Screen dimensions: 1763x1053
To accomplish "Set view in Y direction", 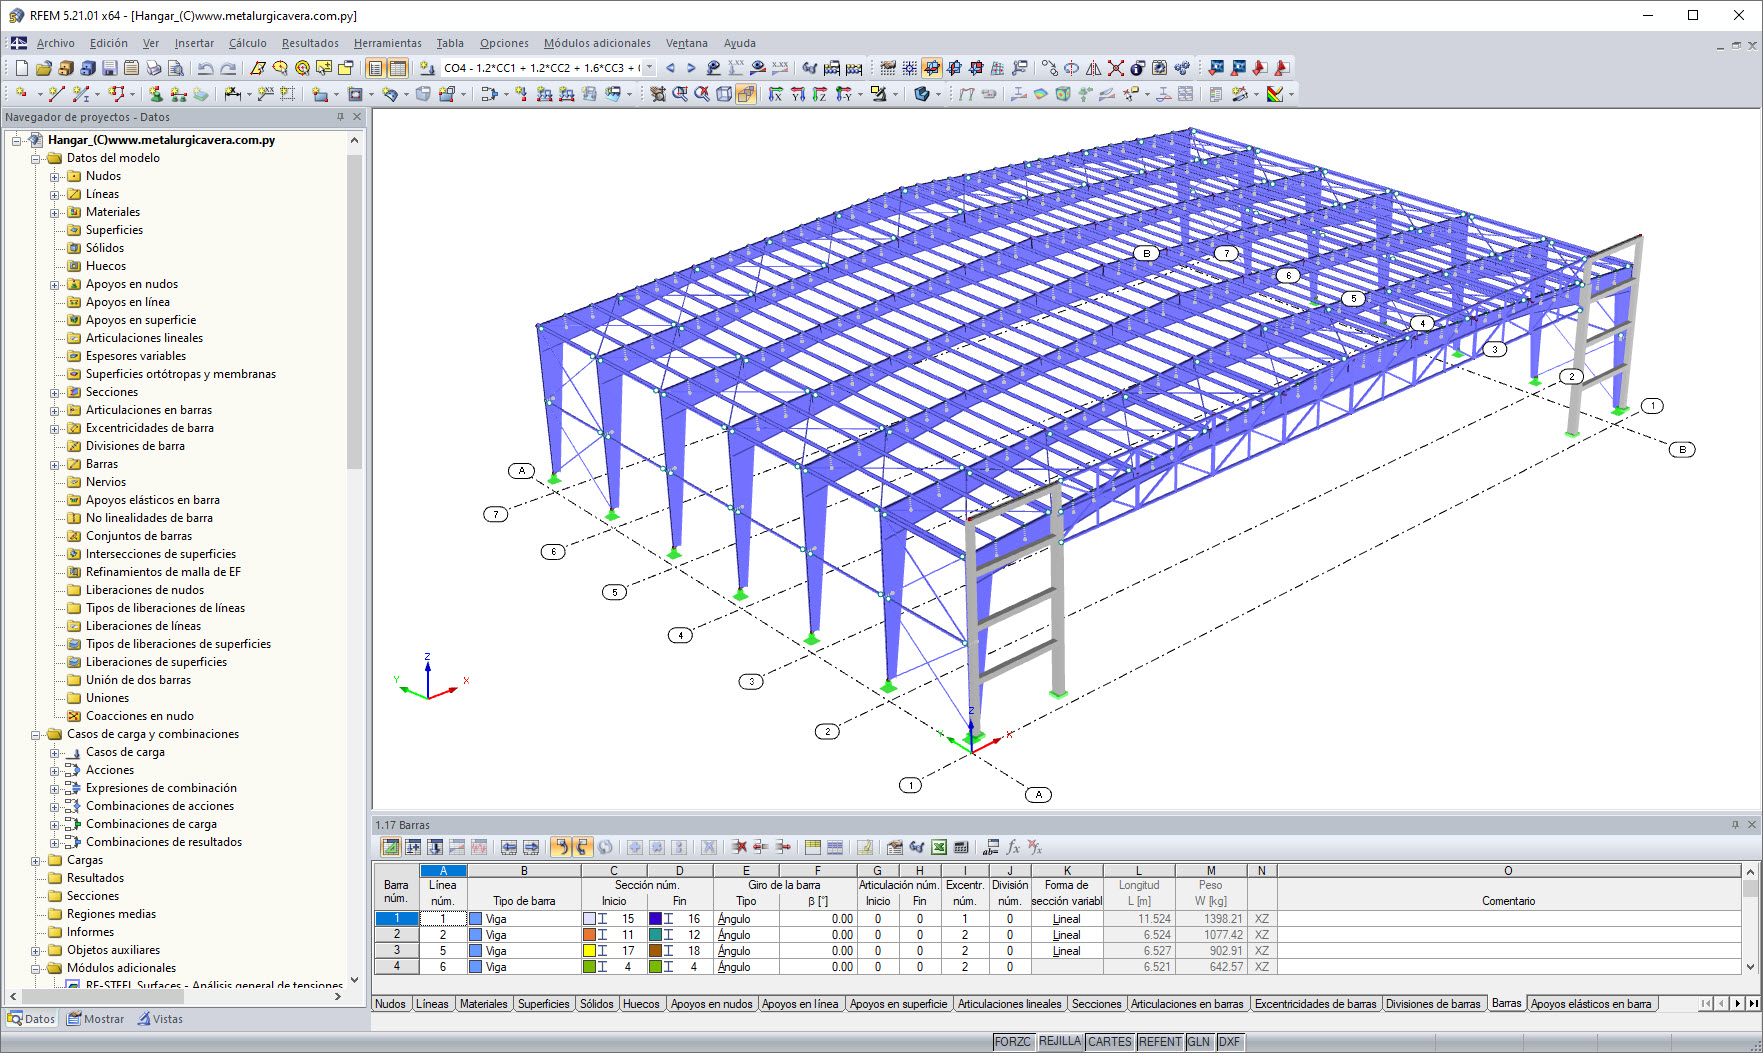I will [x=798, y=94].
